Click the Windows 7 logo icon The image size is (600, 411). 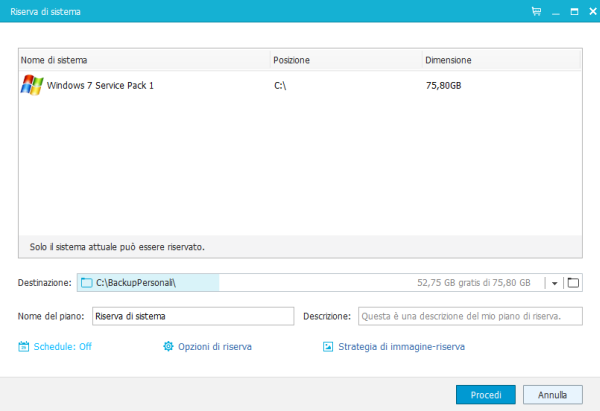tap(32, 85)
